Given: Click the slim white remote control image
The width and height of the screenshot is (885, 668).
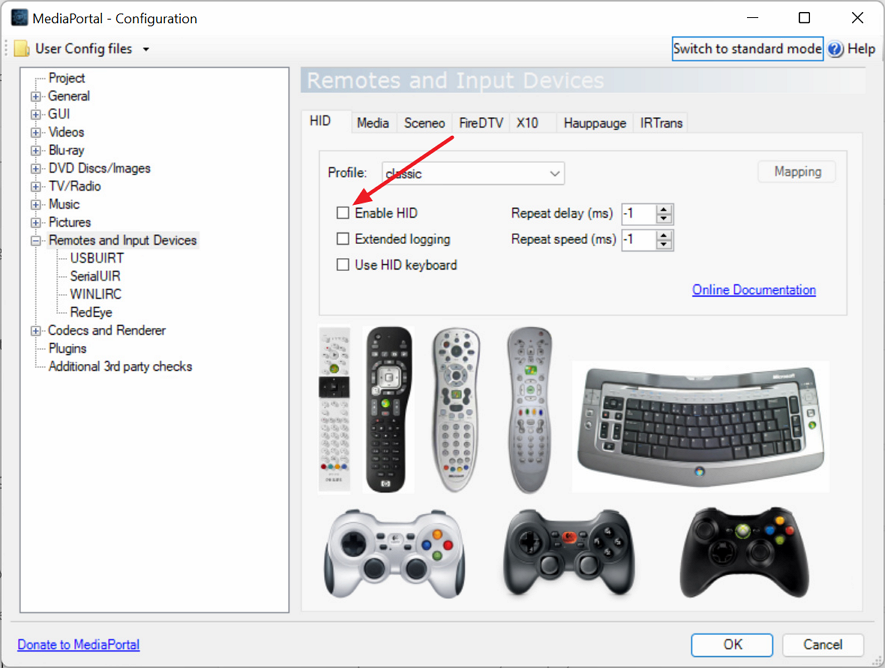Looking at the screenshot, I should pyautogui.click(x=334, y=409).
